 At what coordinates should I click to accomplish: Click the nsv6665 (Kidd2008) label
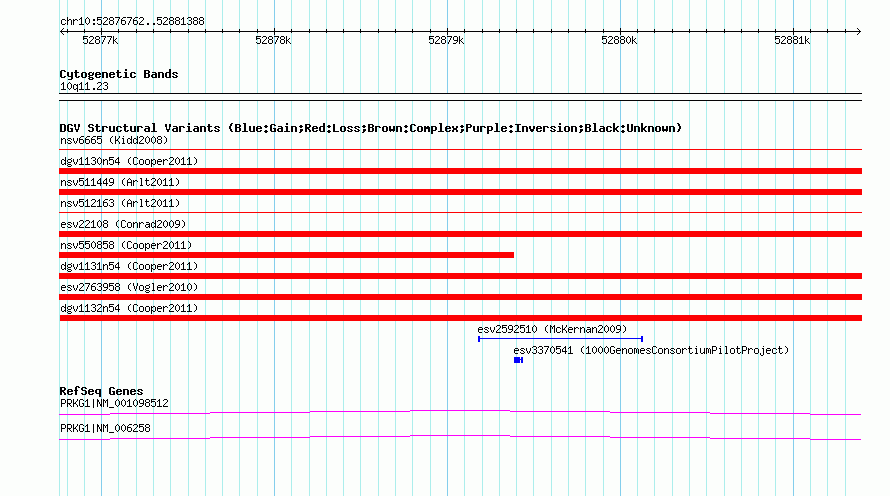(114, 140)
